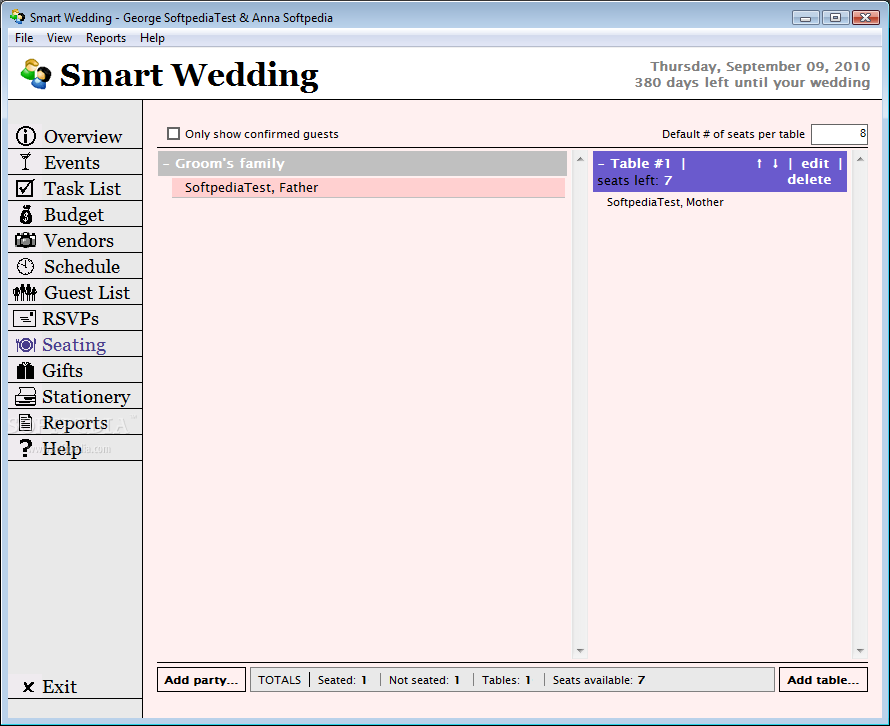Click Seats available: 7 total
Viewport: 890px width, 726px height.
(x=599, y=680)
